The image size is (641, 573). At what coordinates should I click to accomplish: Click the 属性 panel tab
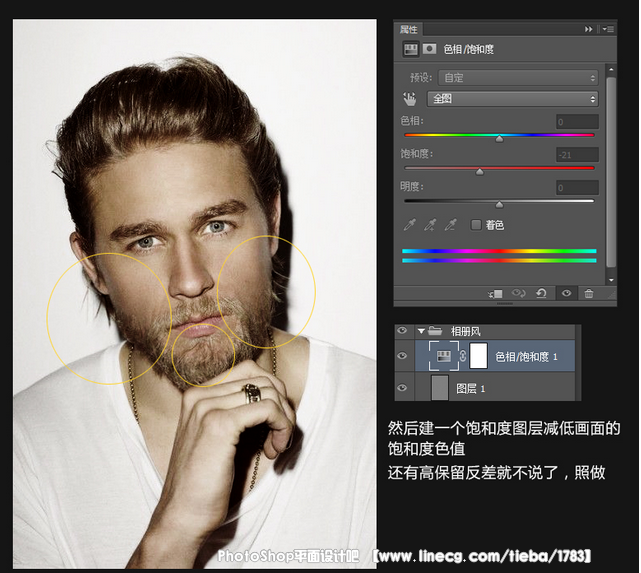(407, 29)
